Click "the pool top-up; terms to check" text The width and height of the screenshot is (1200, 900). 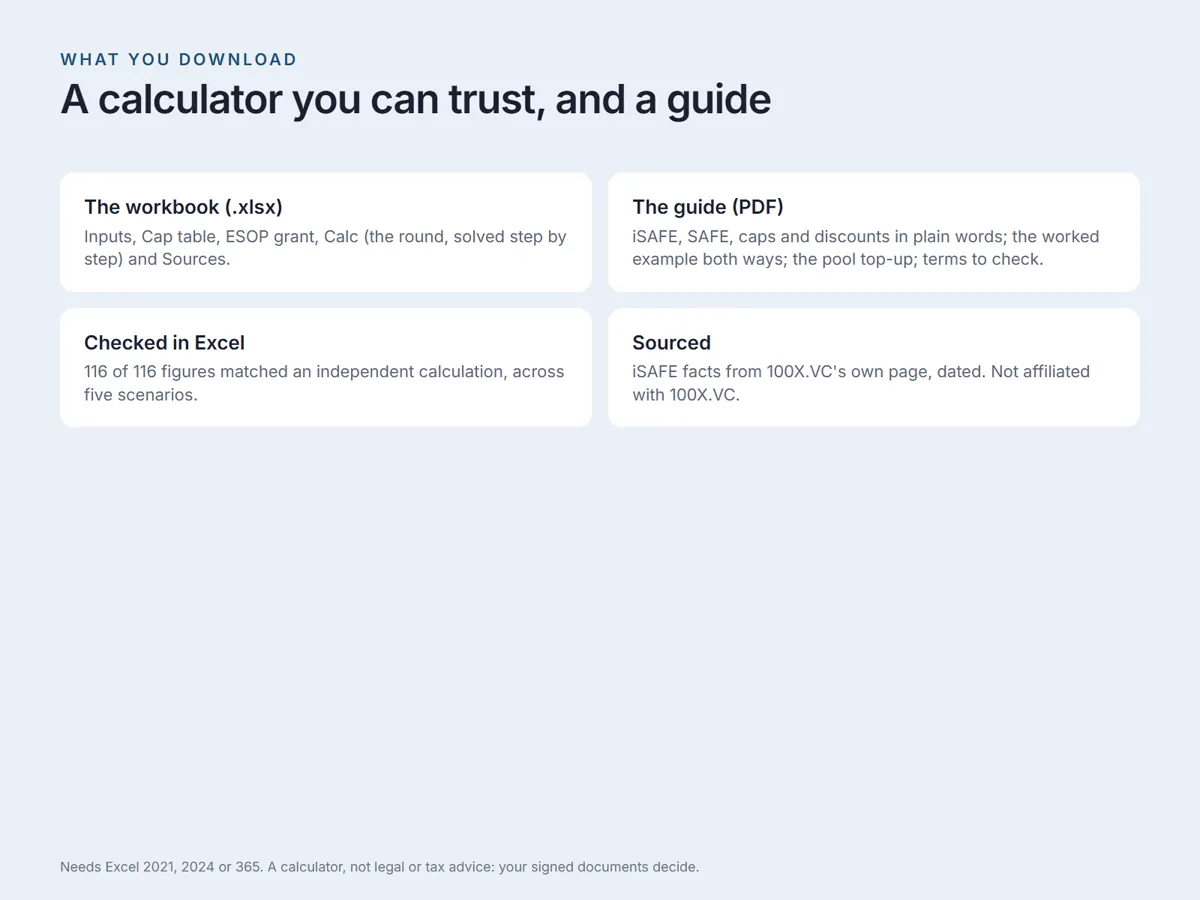click(x=917, y=259)
